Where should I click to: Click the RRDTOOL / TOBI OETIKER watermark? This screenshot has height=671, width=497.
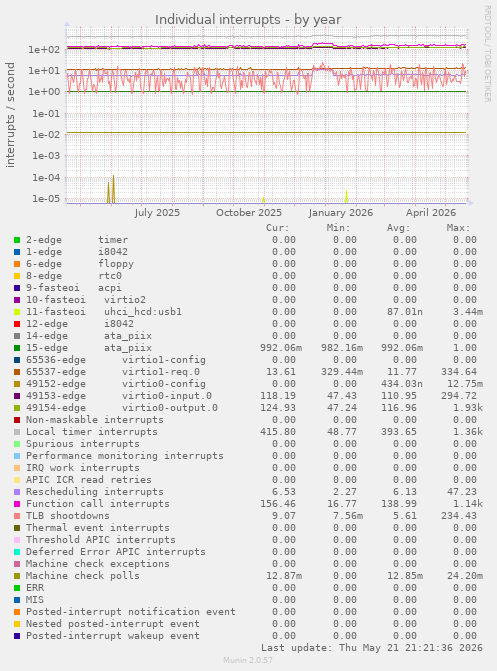click(488, 53)
